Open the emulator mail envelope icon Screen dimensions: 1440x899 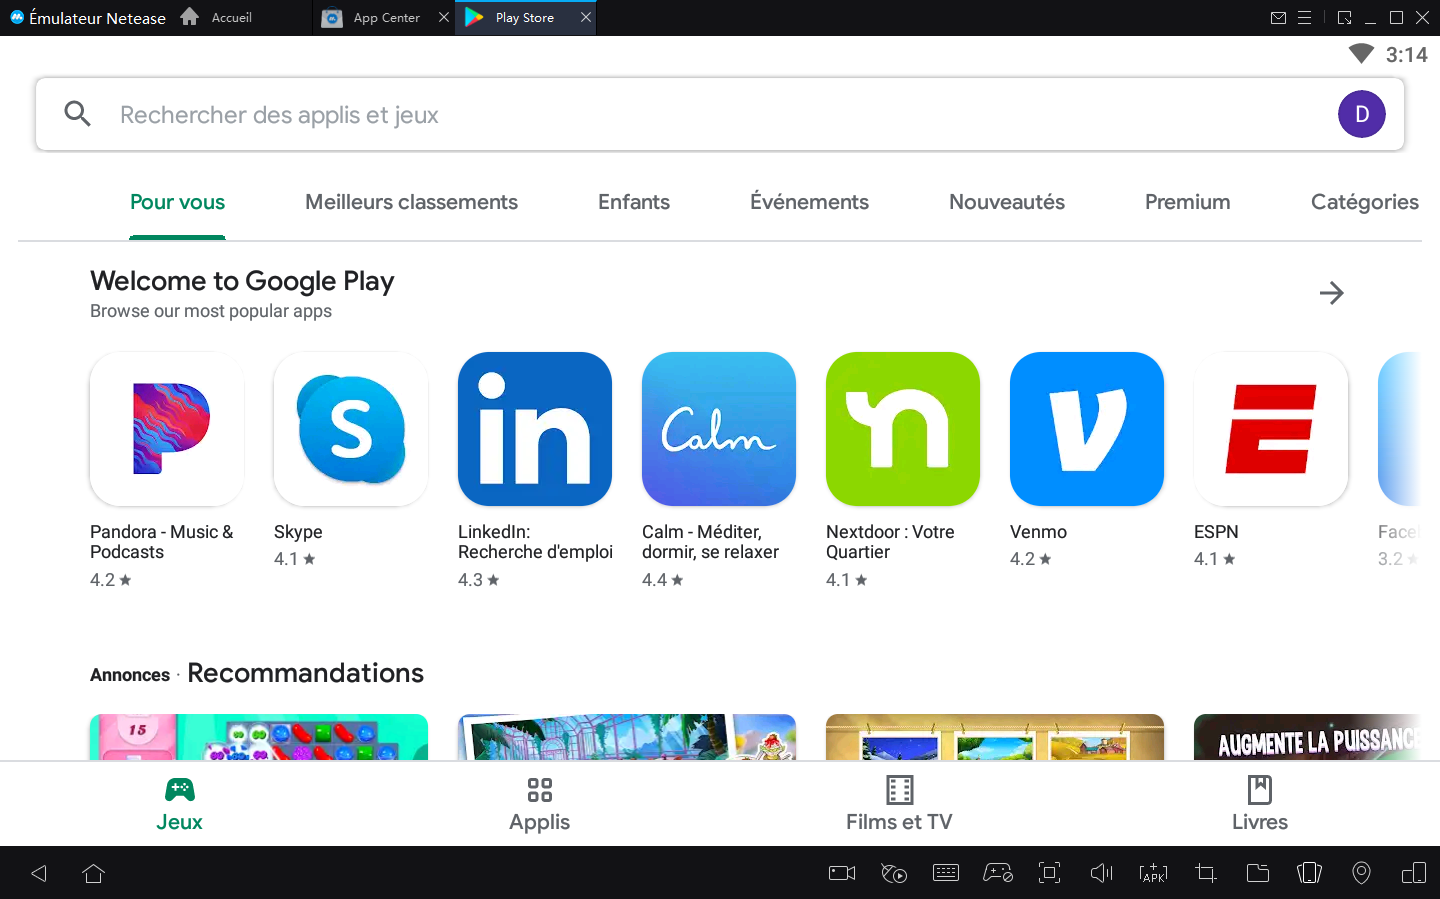pyautogui.click(x=1278, y=18)
